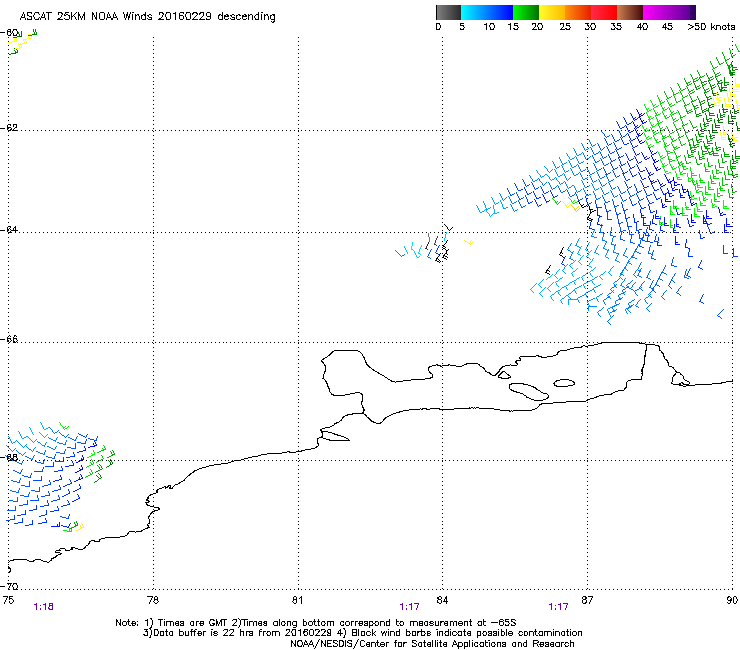The height and width of the screenshot is (650, 740).
Task: Click the 'NOAA/NESDIS/Center for Satellite Applications and Research' credit
Action: pyautogui.click(x=432, y=644)
